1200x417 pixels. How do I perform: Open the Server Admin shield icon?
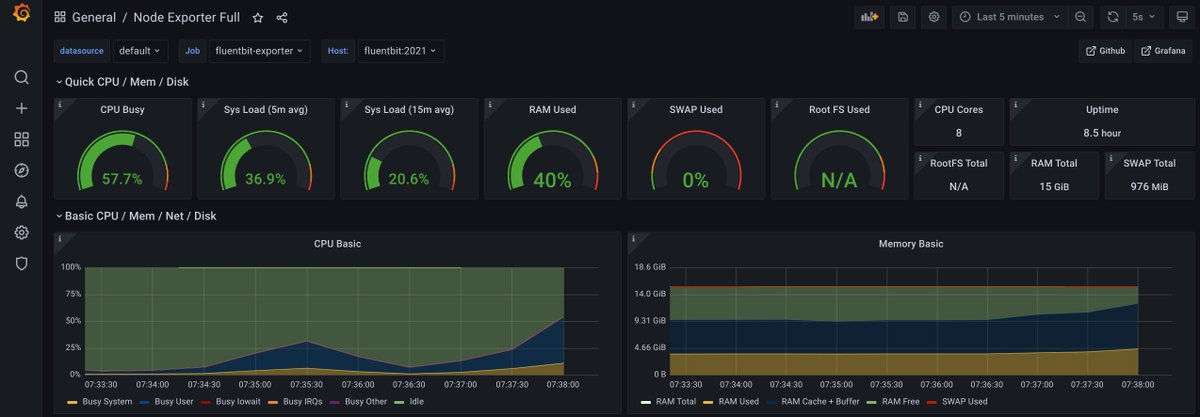pyautogui.click(x=21, y=263)
